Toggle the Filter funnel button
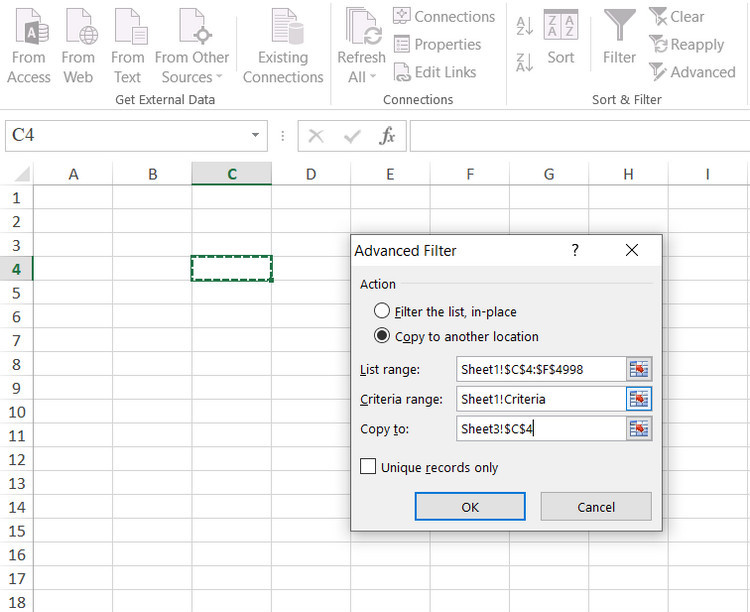 click(x=619, y=37)
